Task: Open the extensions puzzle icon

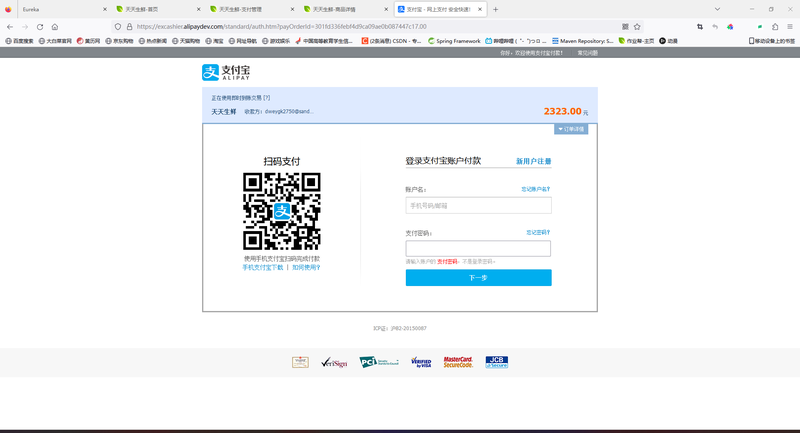Action: pos(775,27)
